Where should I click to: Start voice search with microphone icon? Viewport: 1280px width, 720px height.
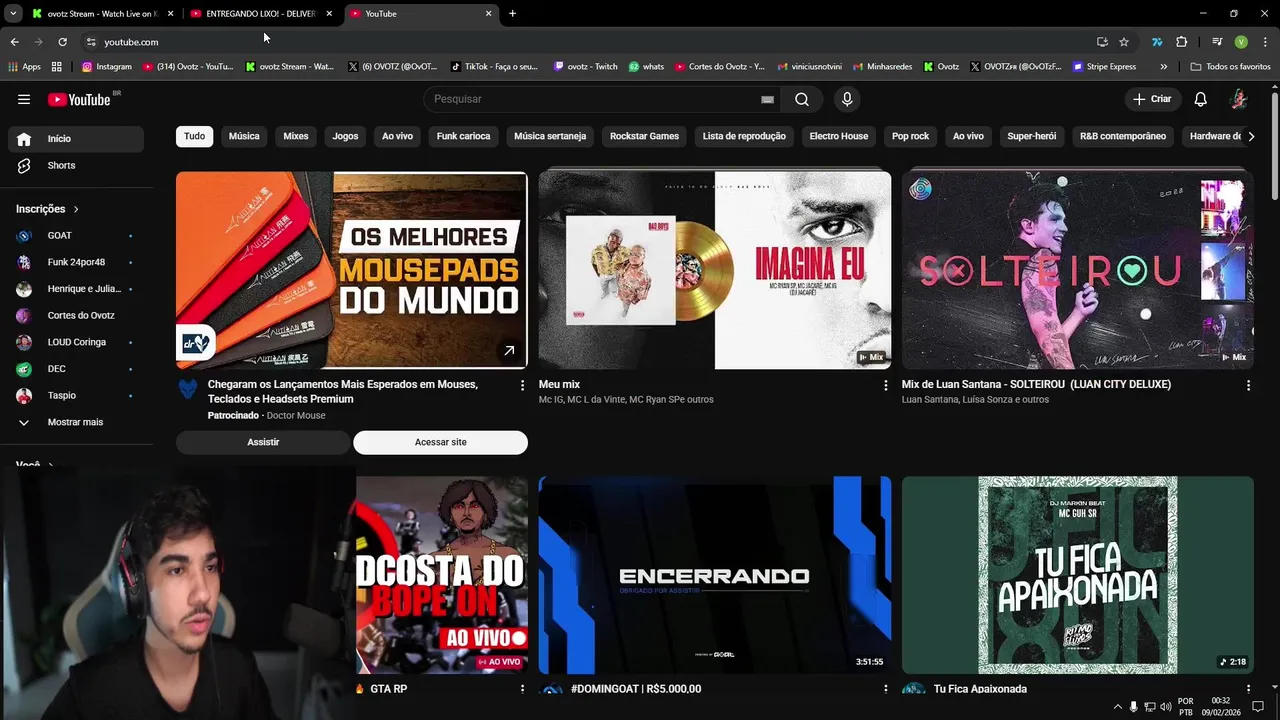(x=847, y=99)
